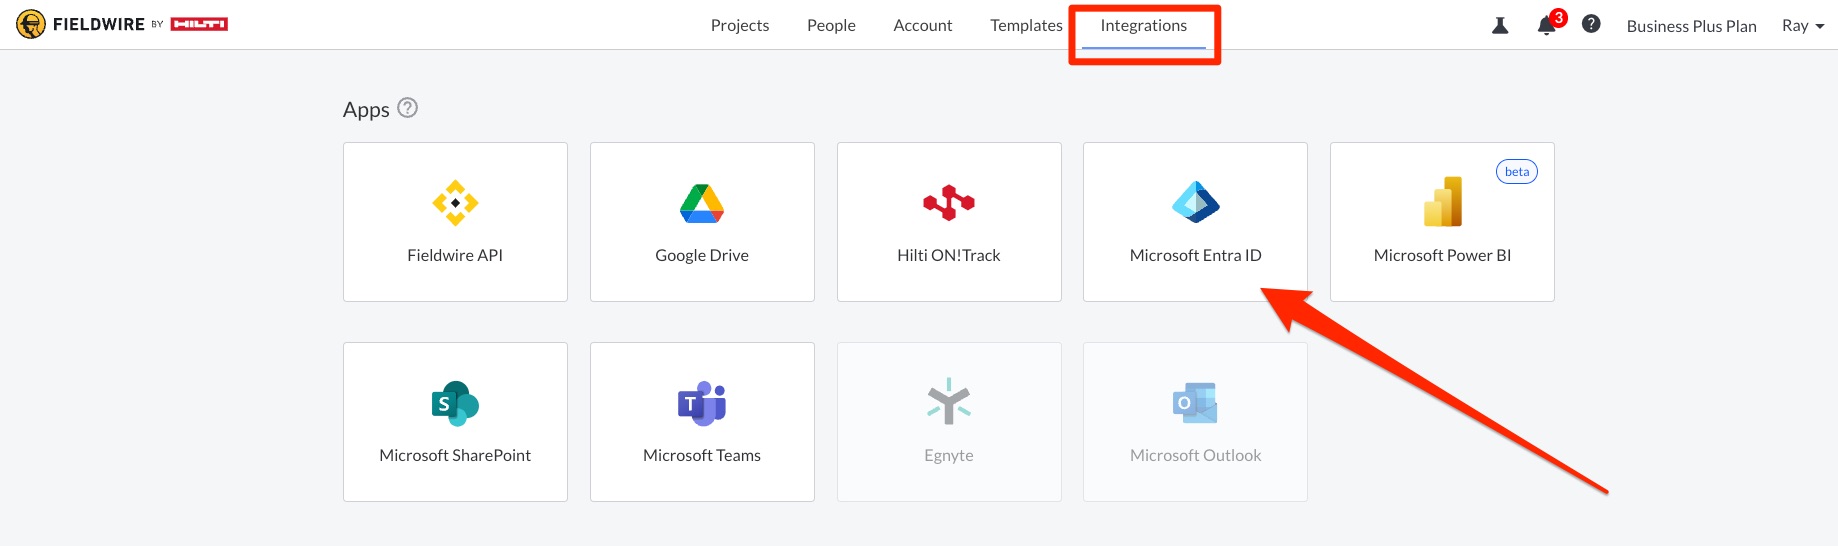Open the Projects tab

(x=740, y=25)
